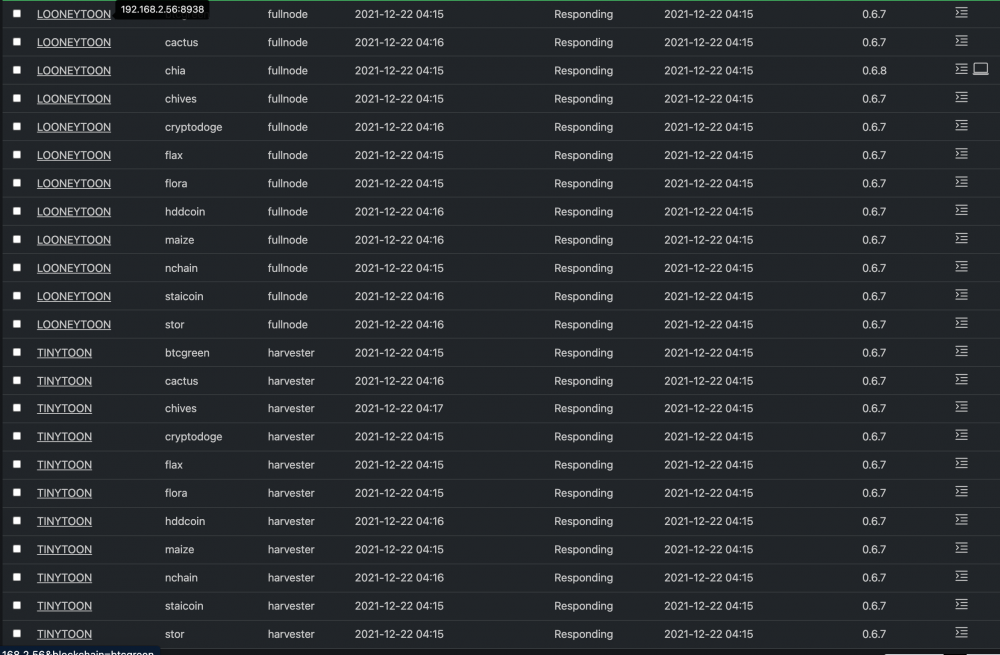The image size is (1000, 655).
Task: Open log icon for LOONEYTOON maize row
Action: coord(961,238)
